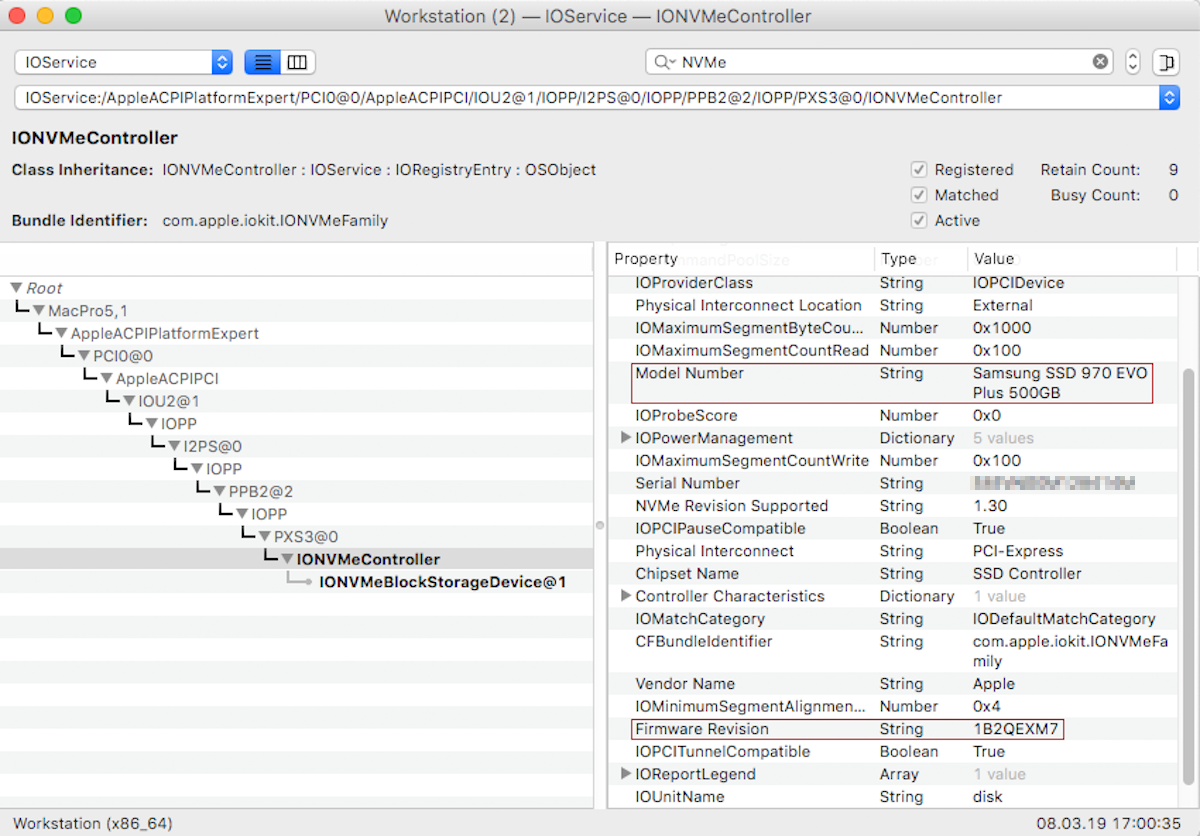Select NVMe Revision Supported row
This screenshot has height=836, width=1200.
pyautogui.click(x=893, y=506)
